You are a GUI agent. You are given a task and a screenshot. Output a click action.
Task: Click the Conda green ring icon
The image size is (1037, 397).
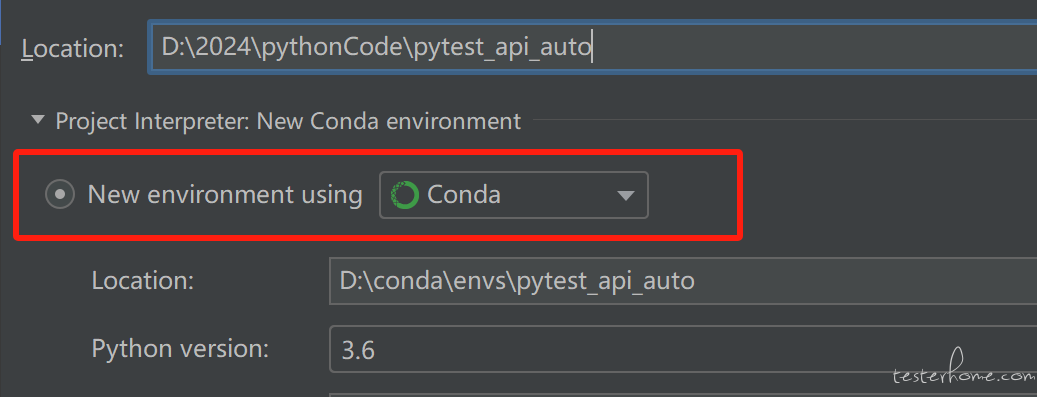point(405,195)
